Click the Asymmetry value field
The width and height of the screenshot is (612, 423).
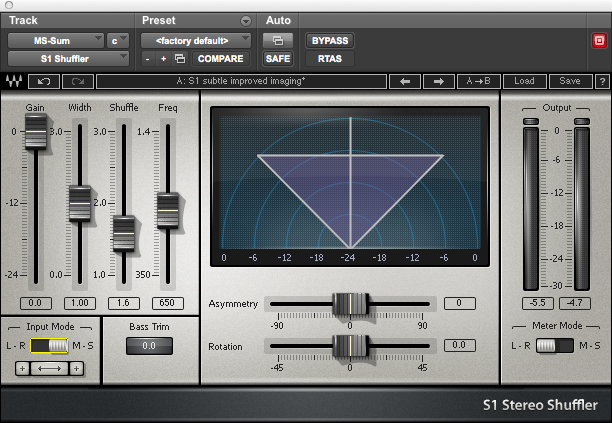point(460,303)
